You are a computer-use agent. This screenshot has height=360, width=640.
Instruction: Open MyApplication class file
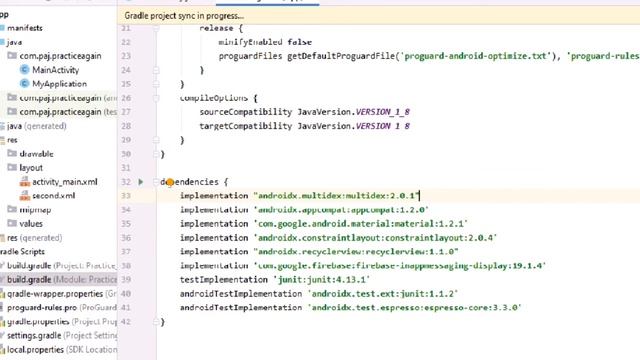tap(59, 84)
